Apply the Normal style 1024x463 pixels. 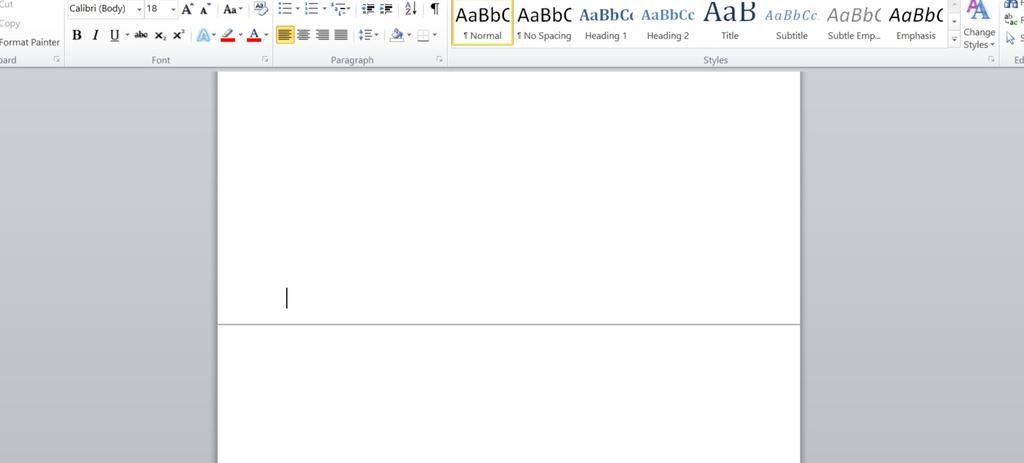(x=482, y=23)
